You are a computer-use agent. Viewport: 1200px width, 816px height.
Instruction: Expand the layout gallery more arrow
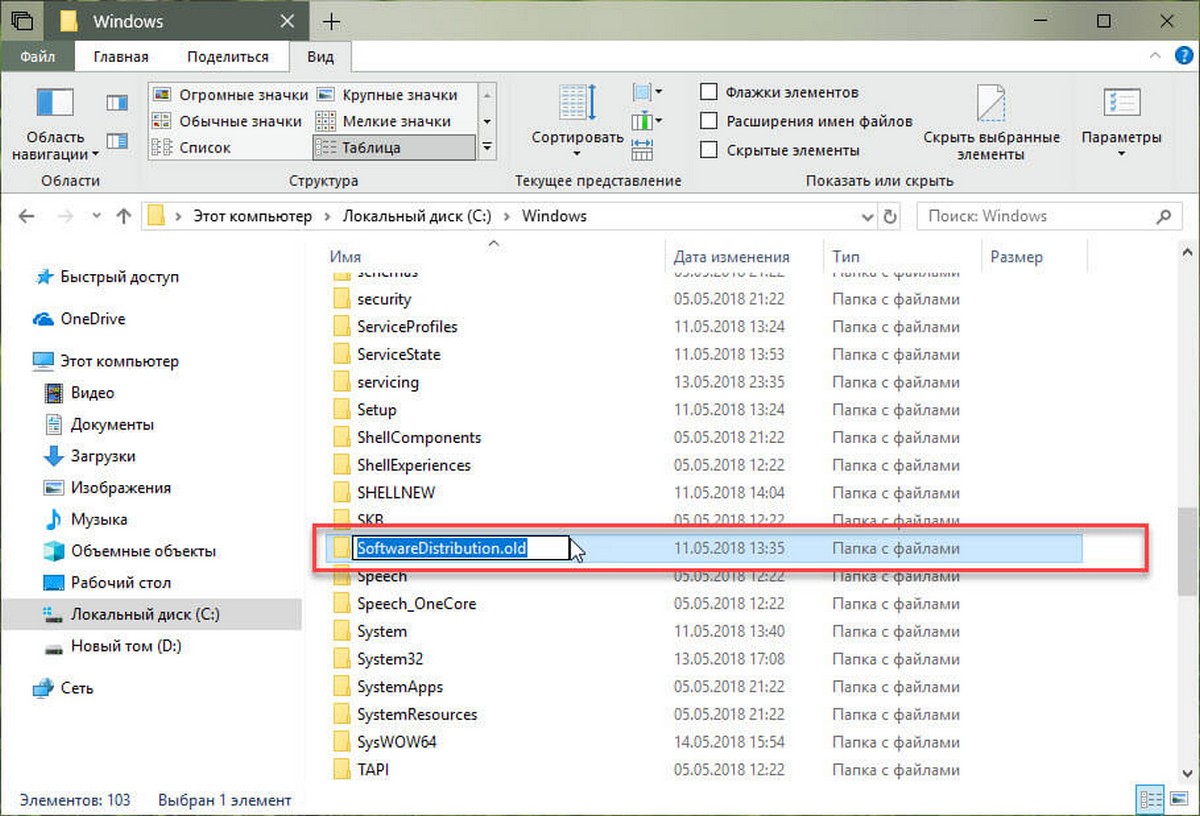pos(487,147)
